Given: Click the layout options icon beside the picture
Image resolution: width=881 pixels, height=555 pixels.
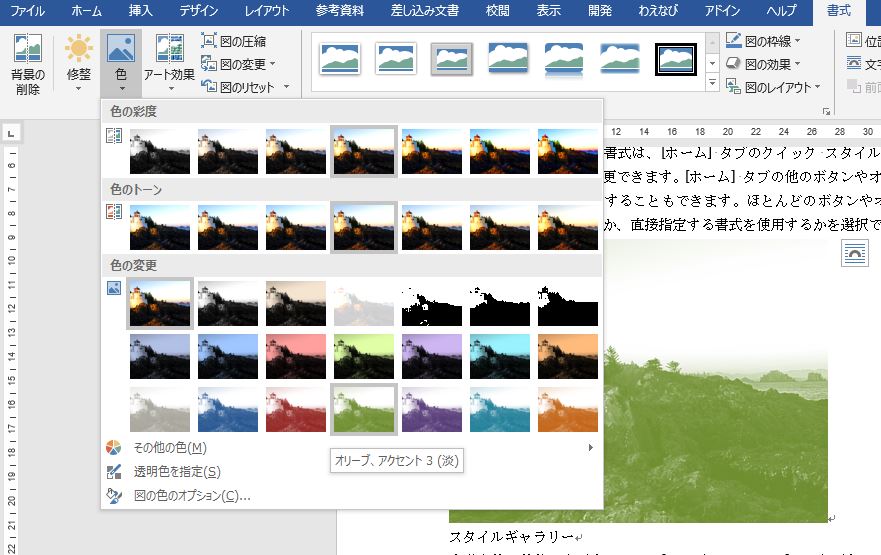Looking at the screenshot, I should pyautogui.click(x=854, y=253).
